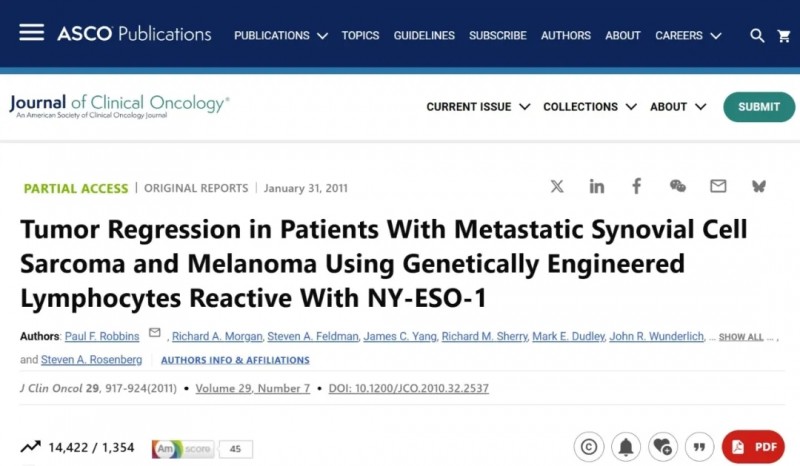Share article by email envelope icon
This screenshot has height=466, width=800.
[718, 186]
